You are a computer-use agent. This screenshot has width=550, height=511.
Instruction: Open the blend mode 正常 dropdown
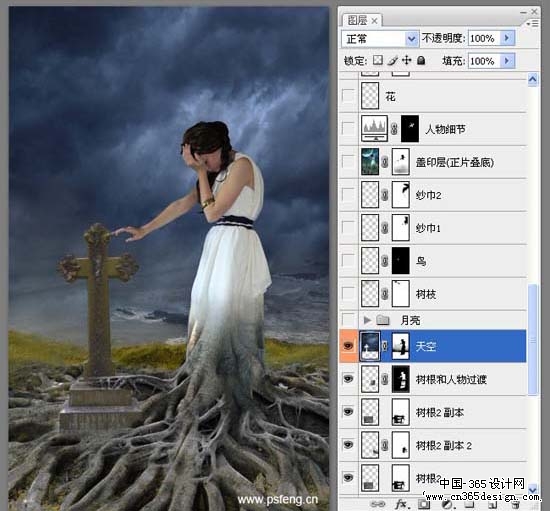tap(380, 39)
